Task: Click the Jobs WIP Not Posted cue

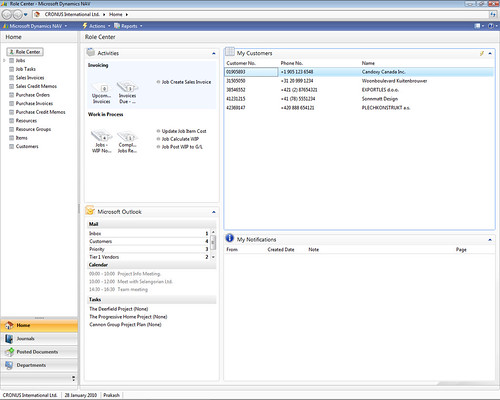Action: point(101,142)
